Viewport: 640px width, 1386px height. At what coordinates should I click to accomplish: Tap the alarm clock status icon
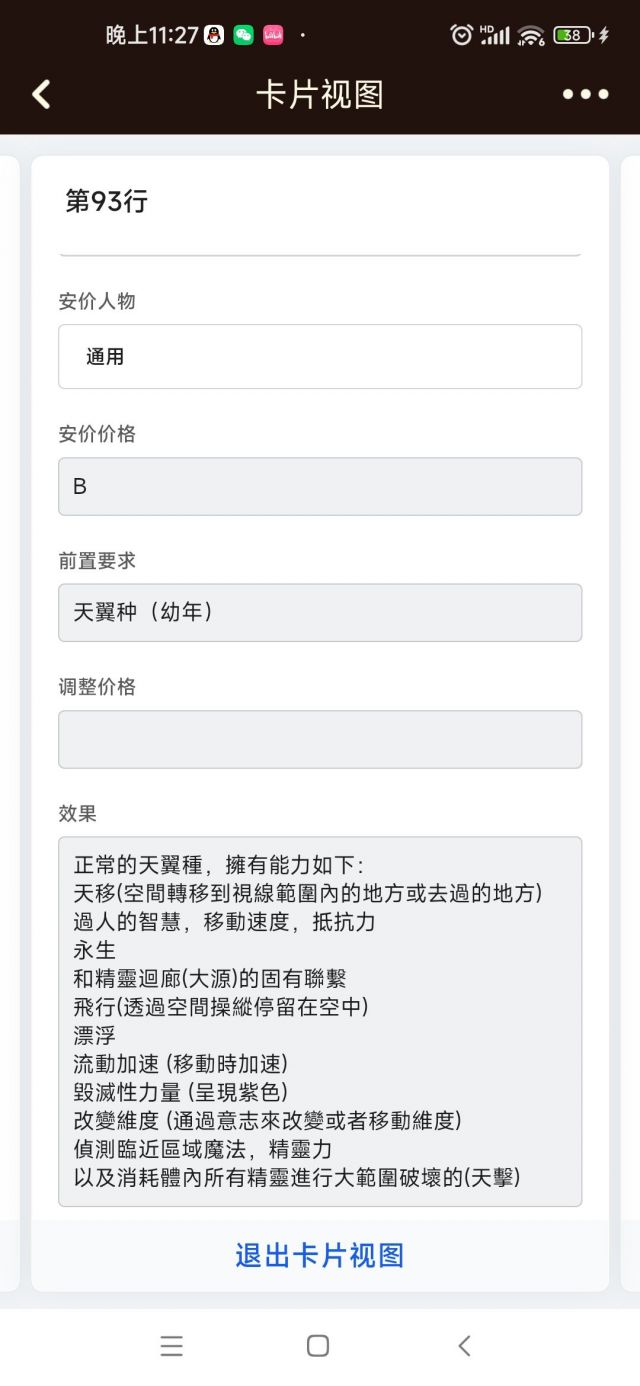pos(461,35)
